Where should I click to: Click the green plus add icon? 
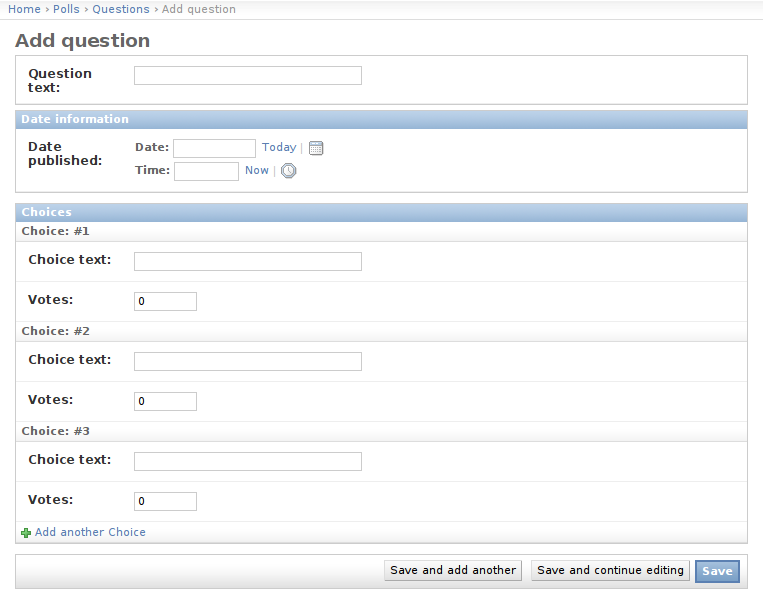click(x=26, y=533)
